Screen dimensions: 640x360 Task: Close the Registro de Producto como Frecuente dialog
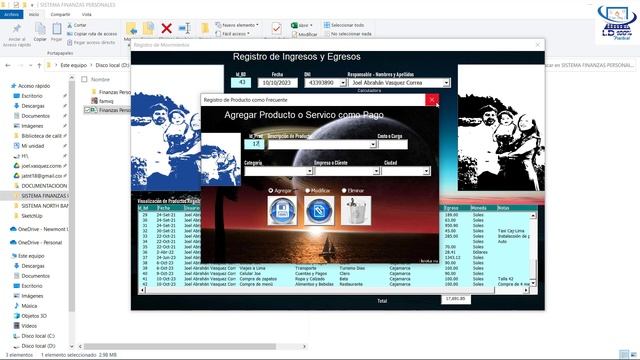pos(432,100)
